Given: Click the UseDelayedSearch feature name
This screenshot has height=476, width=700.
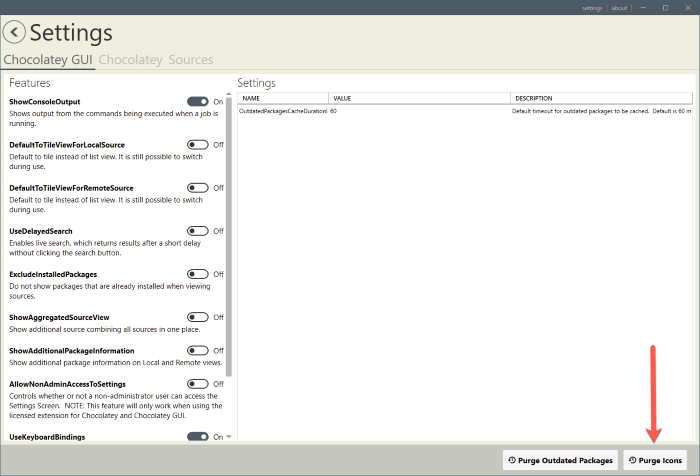Looking at the screenshot, I should click(x=41, y=231).
